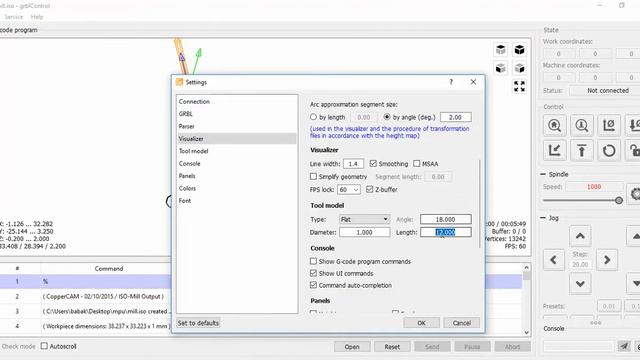Jog X left with the left chevron
640x360 pixels.
point(554,260)
